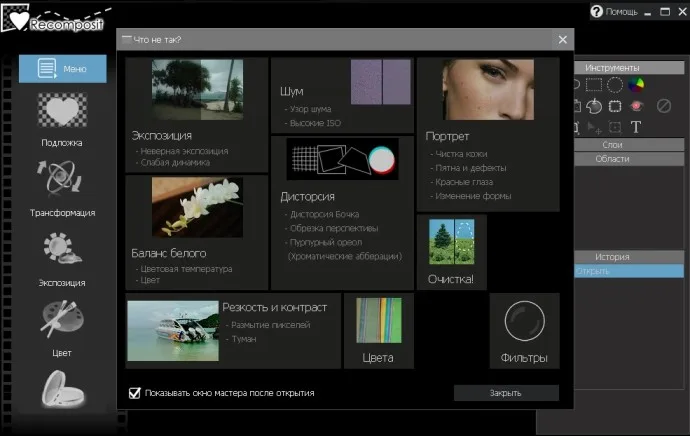The width and height of the screenshot is (690, 436).
Task: Select the 'Открыть' history entry
Action: [629, 271]
